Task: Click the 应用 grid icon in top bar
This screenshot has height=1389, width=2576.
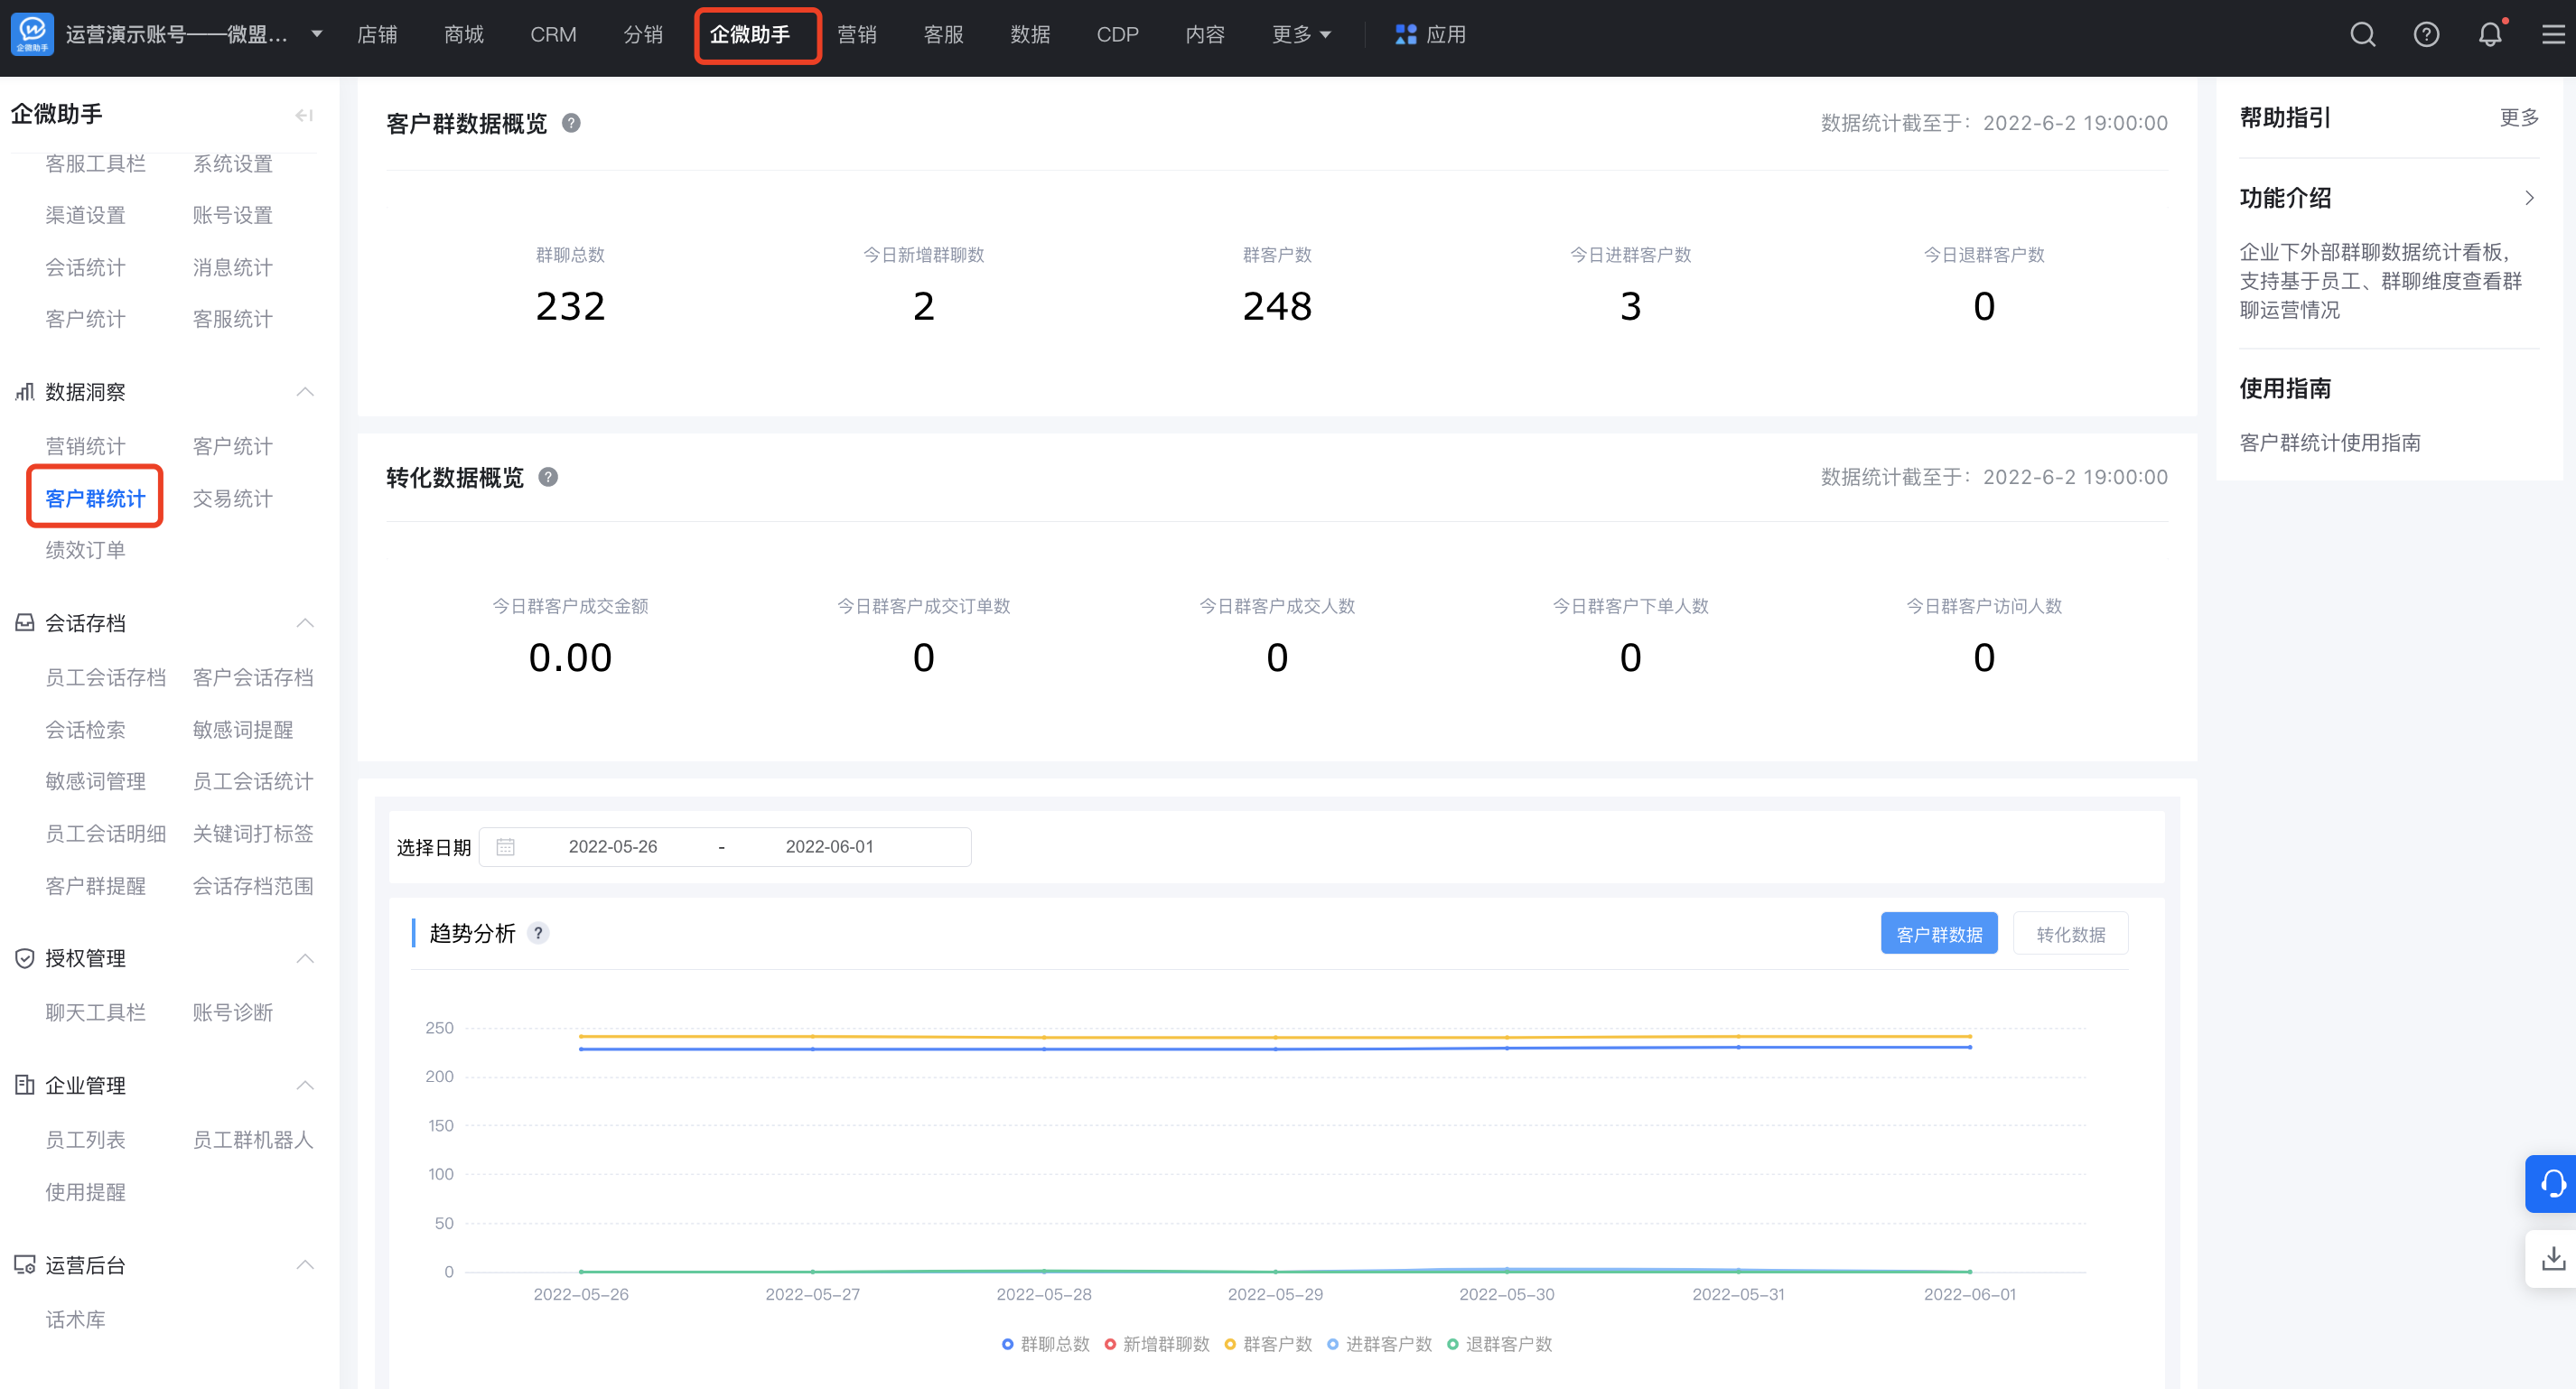Action: coord(1405,35)
